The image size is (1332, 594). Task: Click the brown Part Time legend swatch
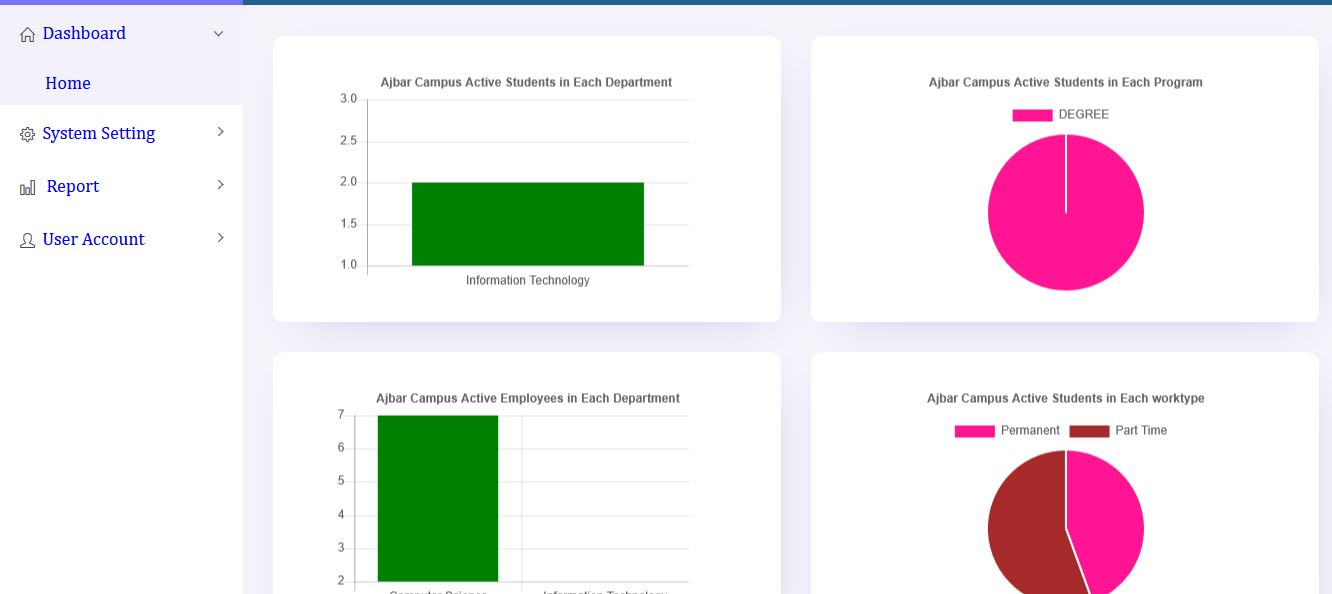[1089, 431]
